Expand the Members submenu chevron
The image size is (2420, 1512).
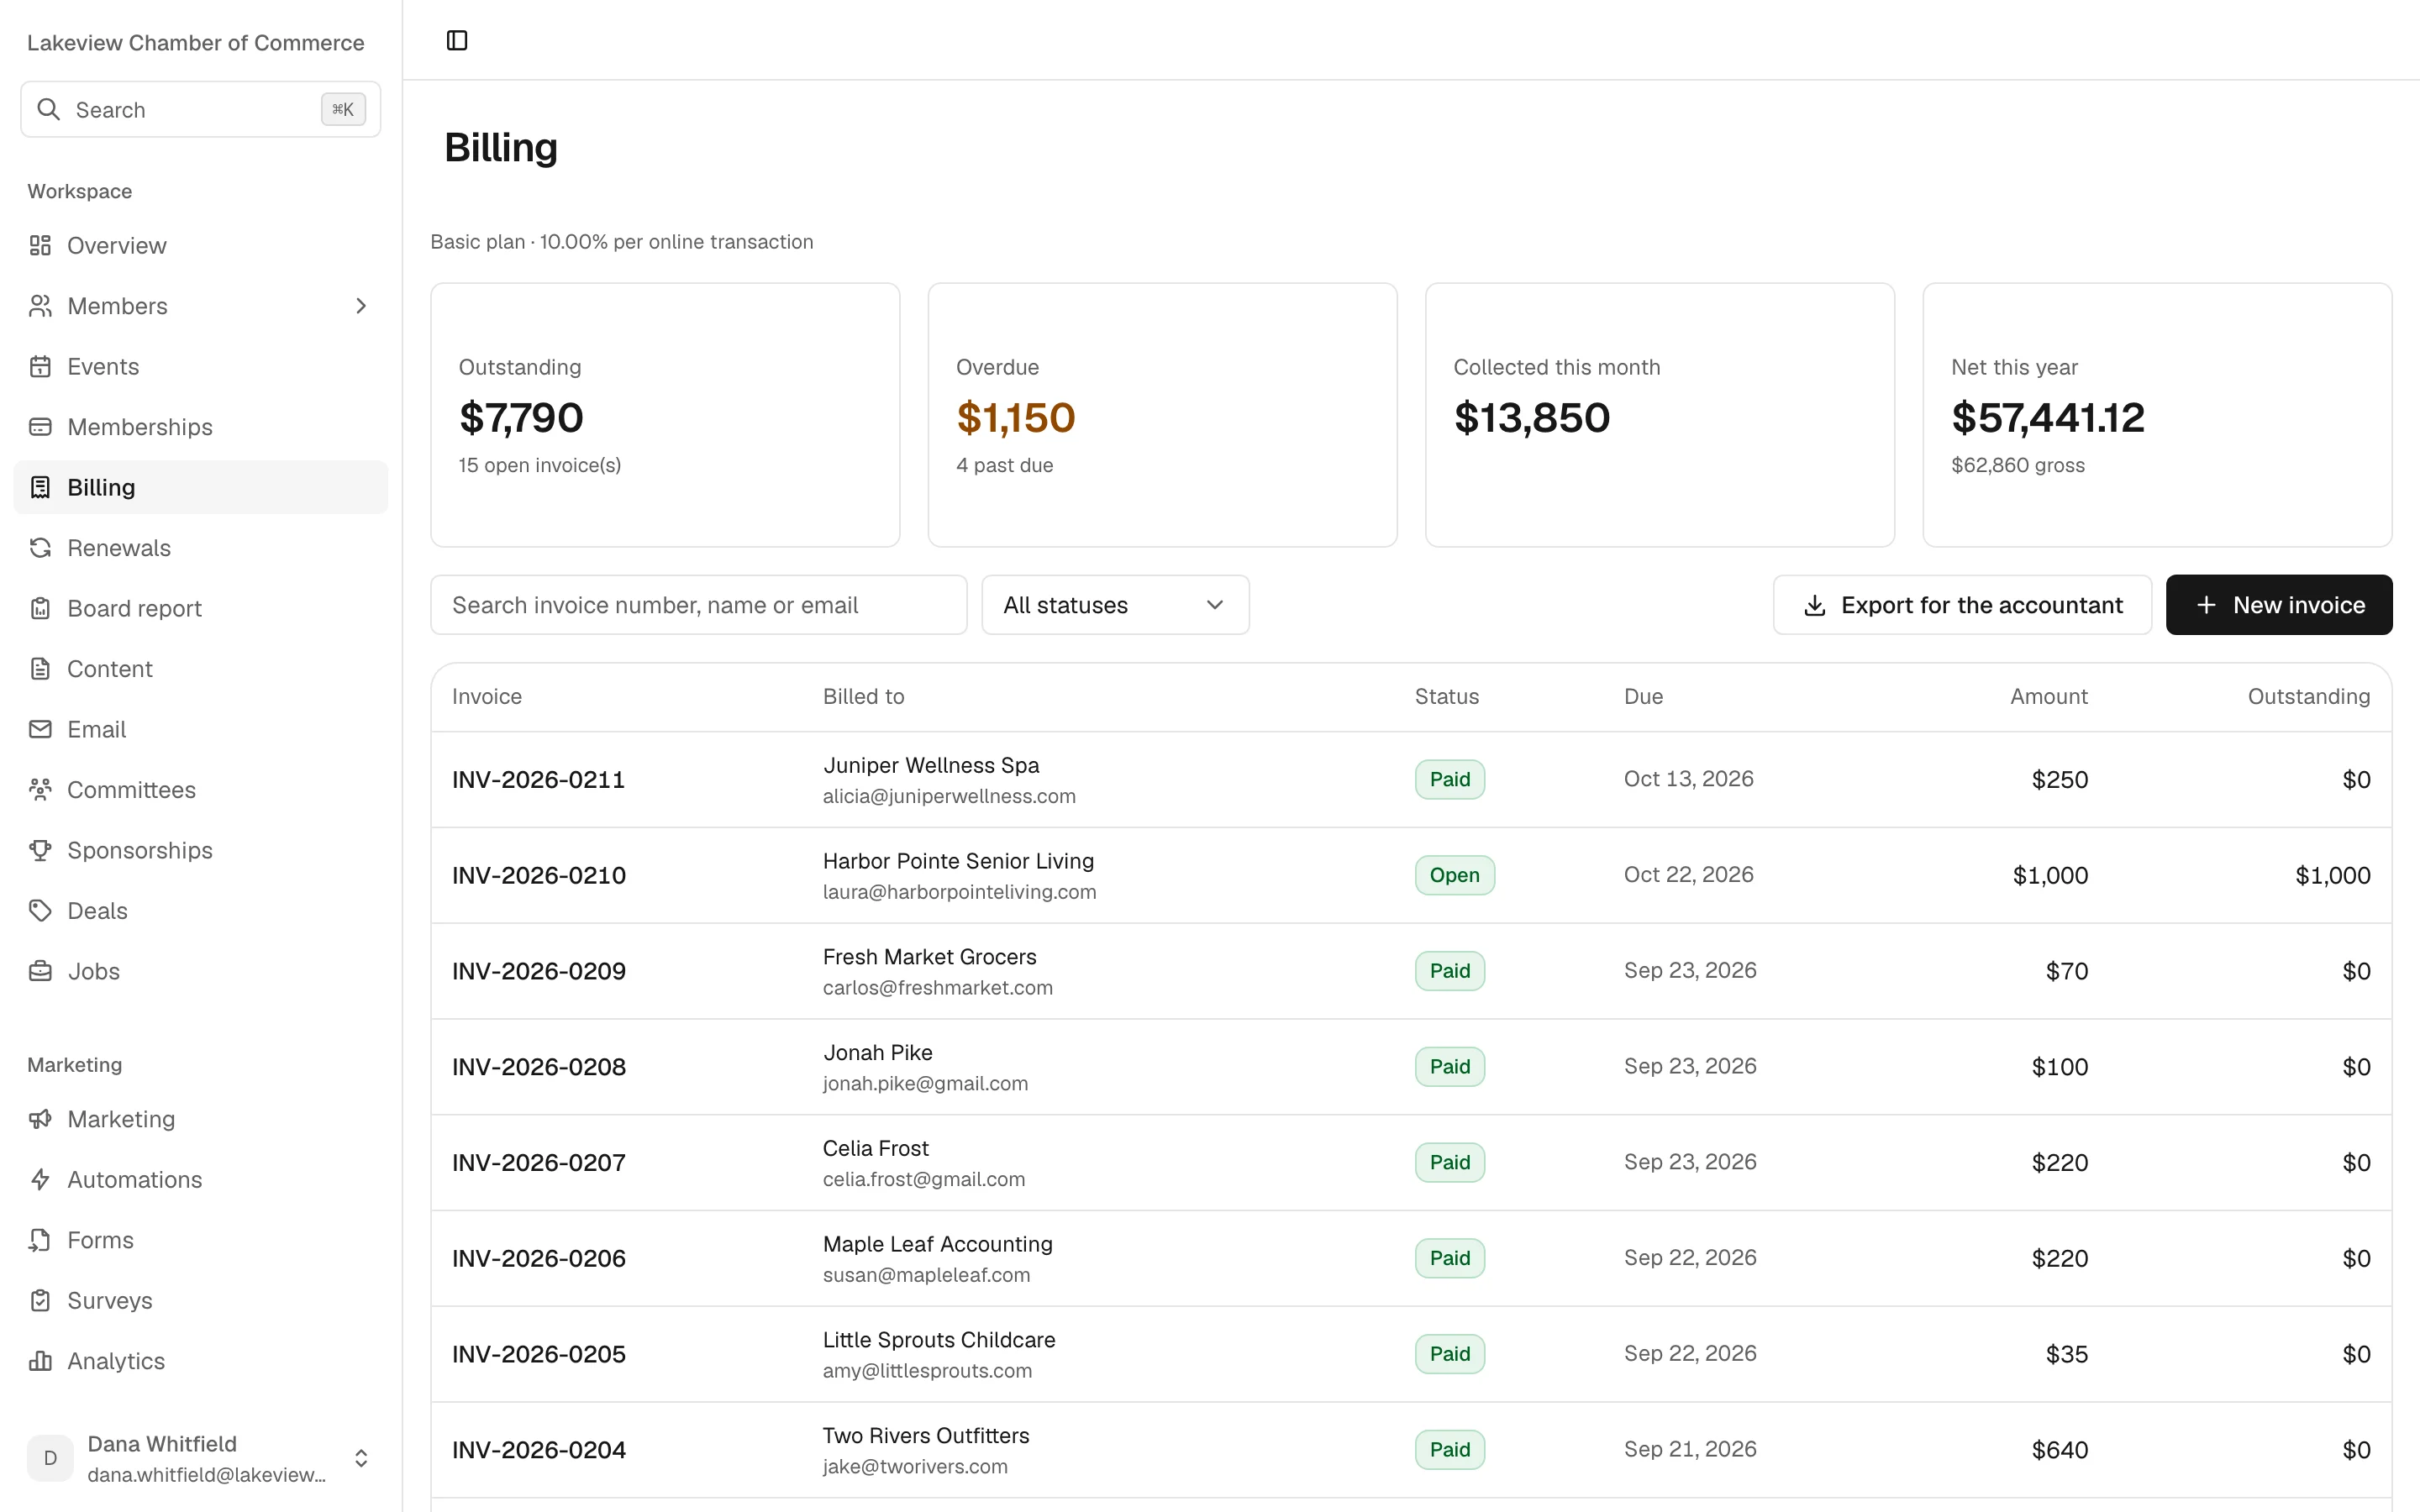pos(361,306)
